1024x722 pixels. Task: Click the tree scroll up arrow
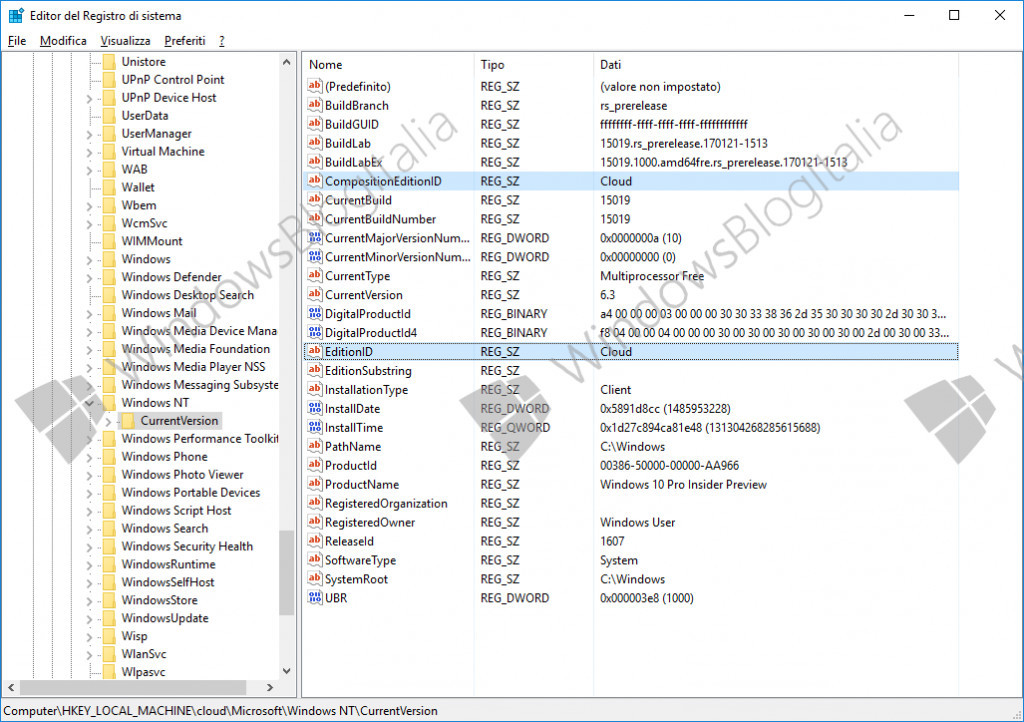coord(287,62)
